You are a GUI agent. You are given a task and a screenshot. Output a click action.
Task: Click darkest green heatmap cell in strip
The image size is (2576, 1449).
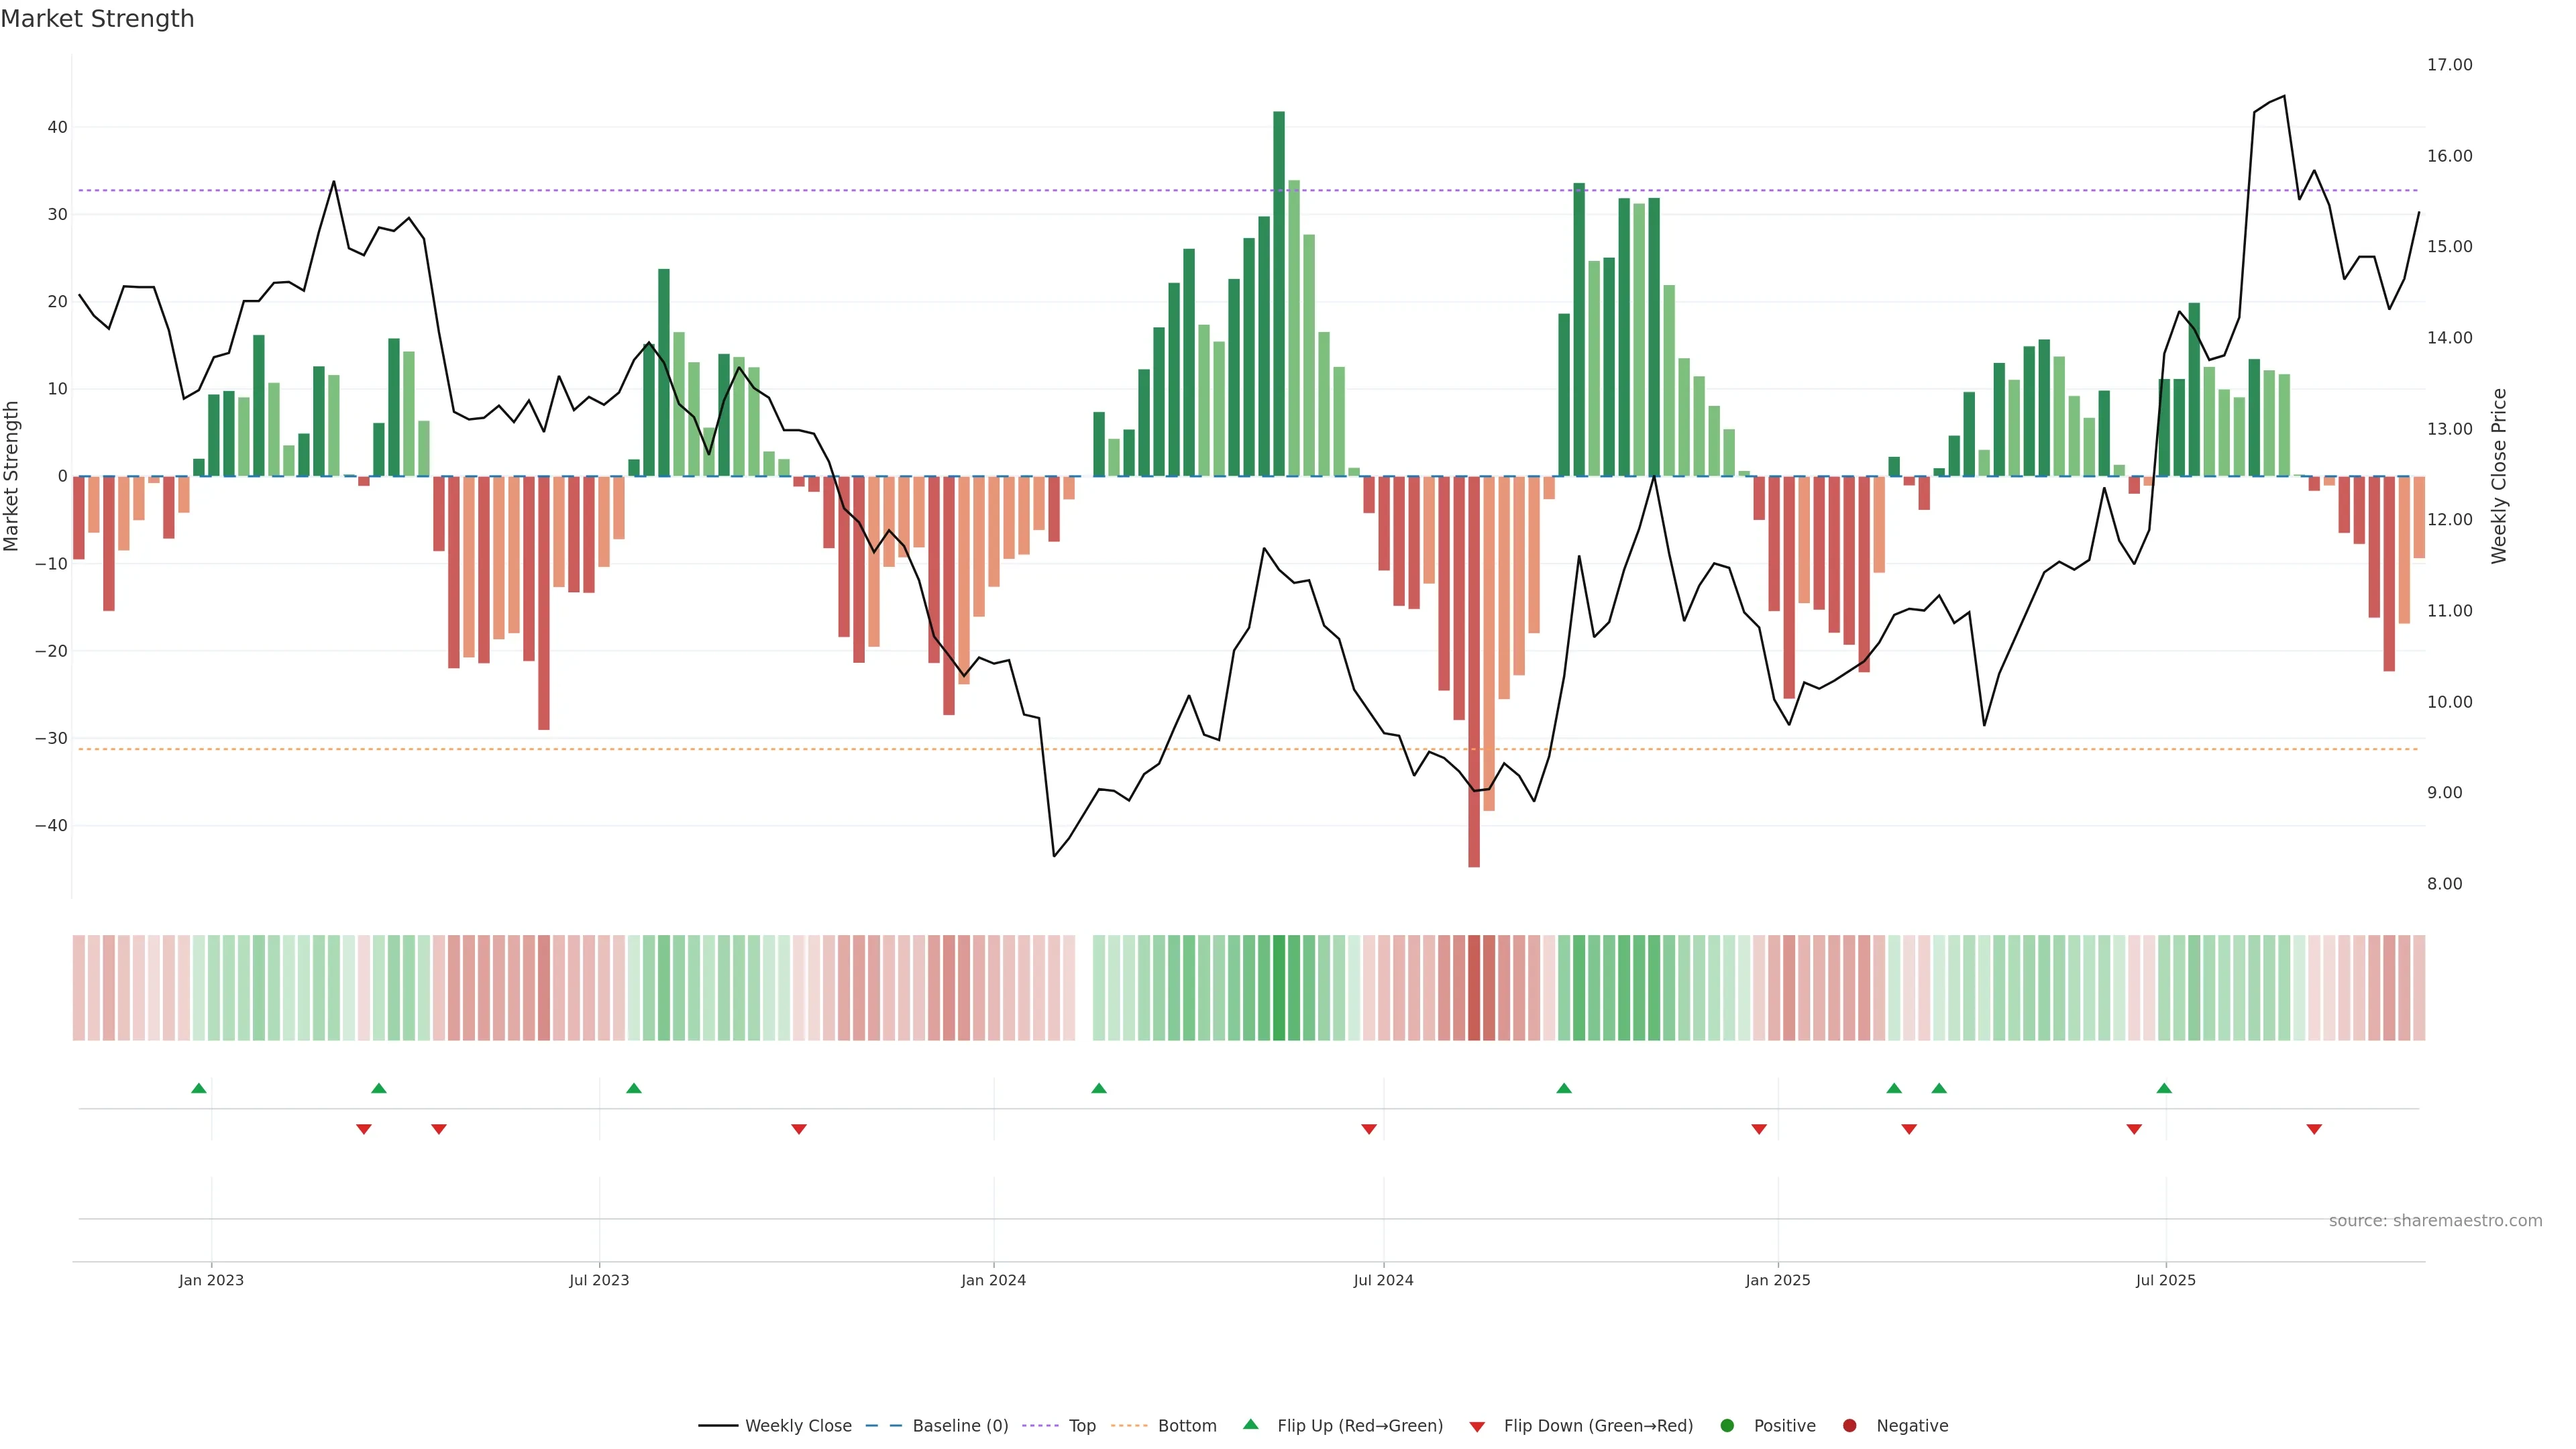(1279, 988)
